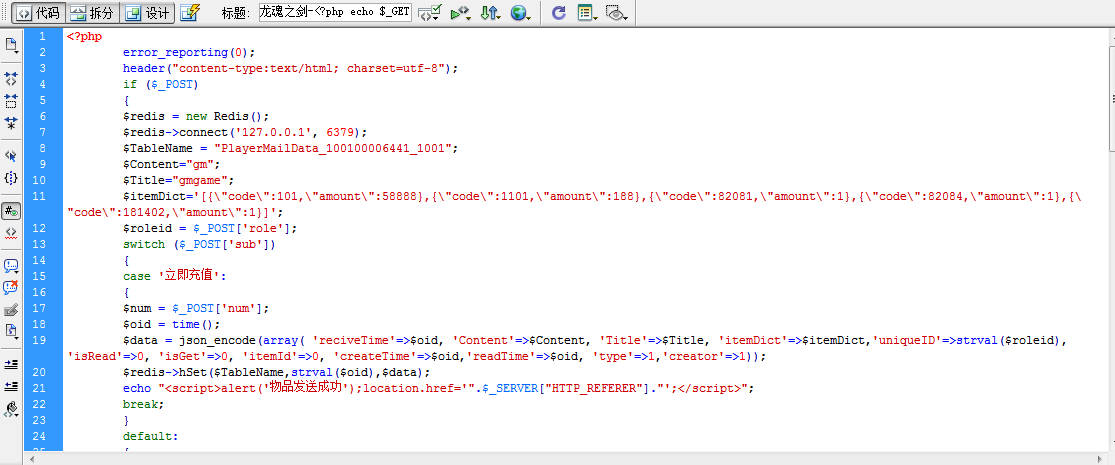Click line number 11 in the gutter
This screenshot has width=1115, height=465.
tap(39, 196)
